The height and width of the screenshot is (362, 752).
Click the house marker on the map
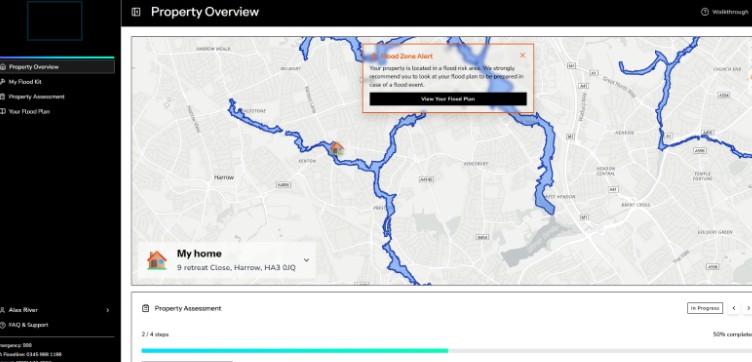(337, 148)
